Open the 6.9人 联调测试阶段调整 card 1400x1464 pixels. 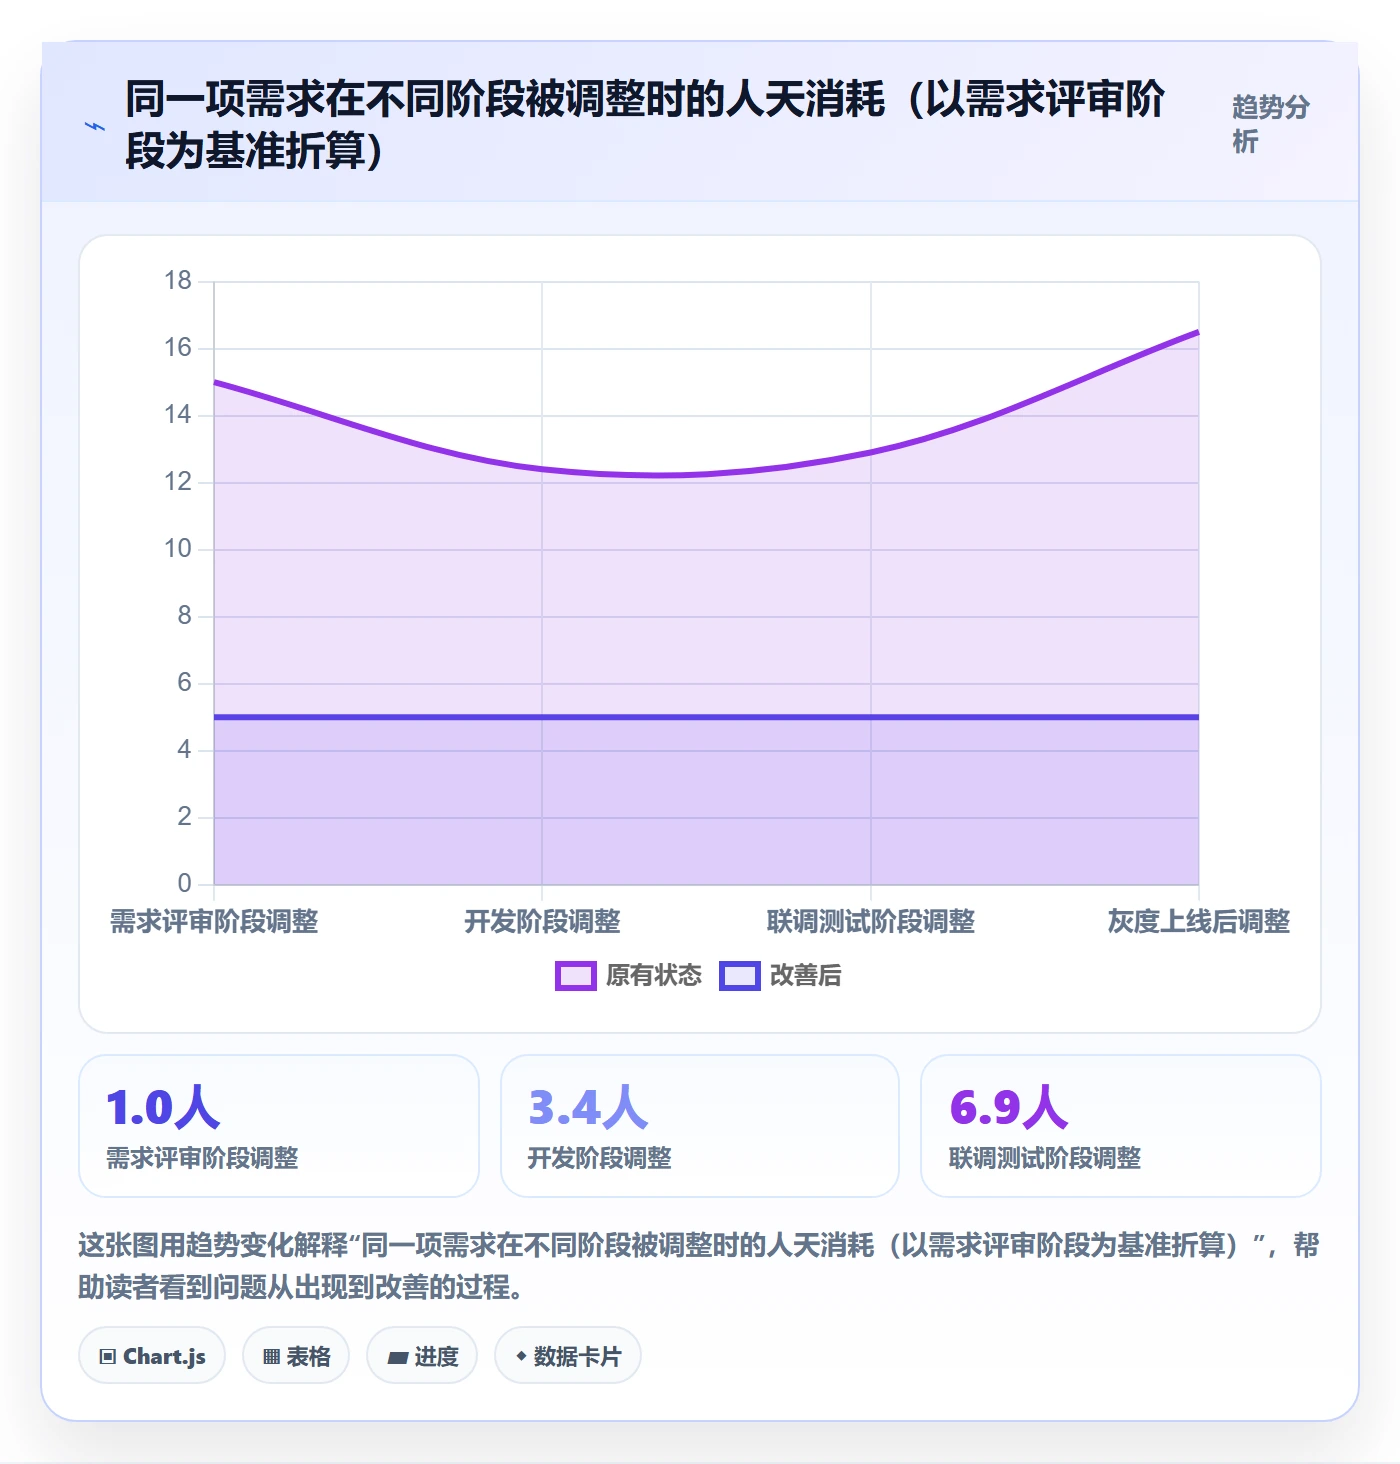[x=1121, y=1126]
